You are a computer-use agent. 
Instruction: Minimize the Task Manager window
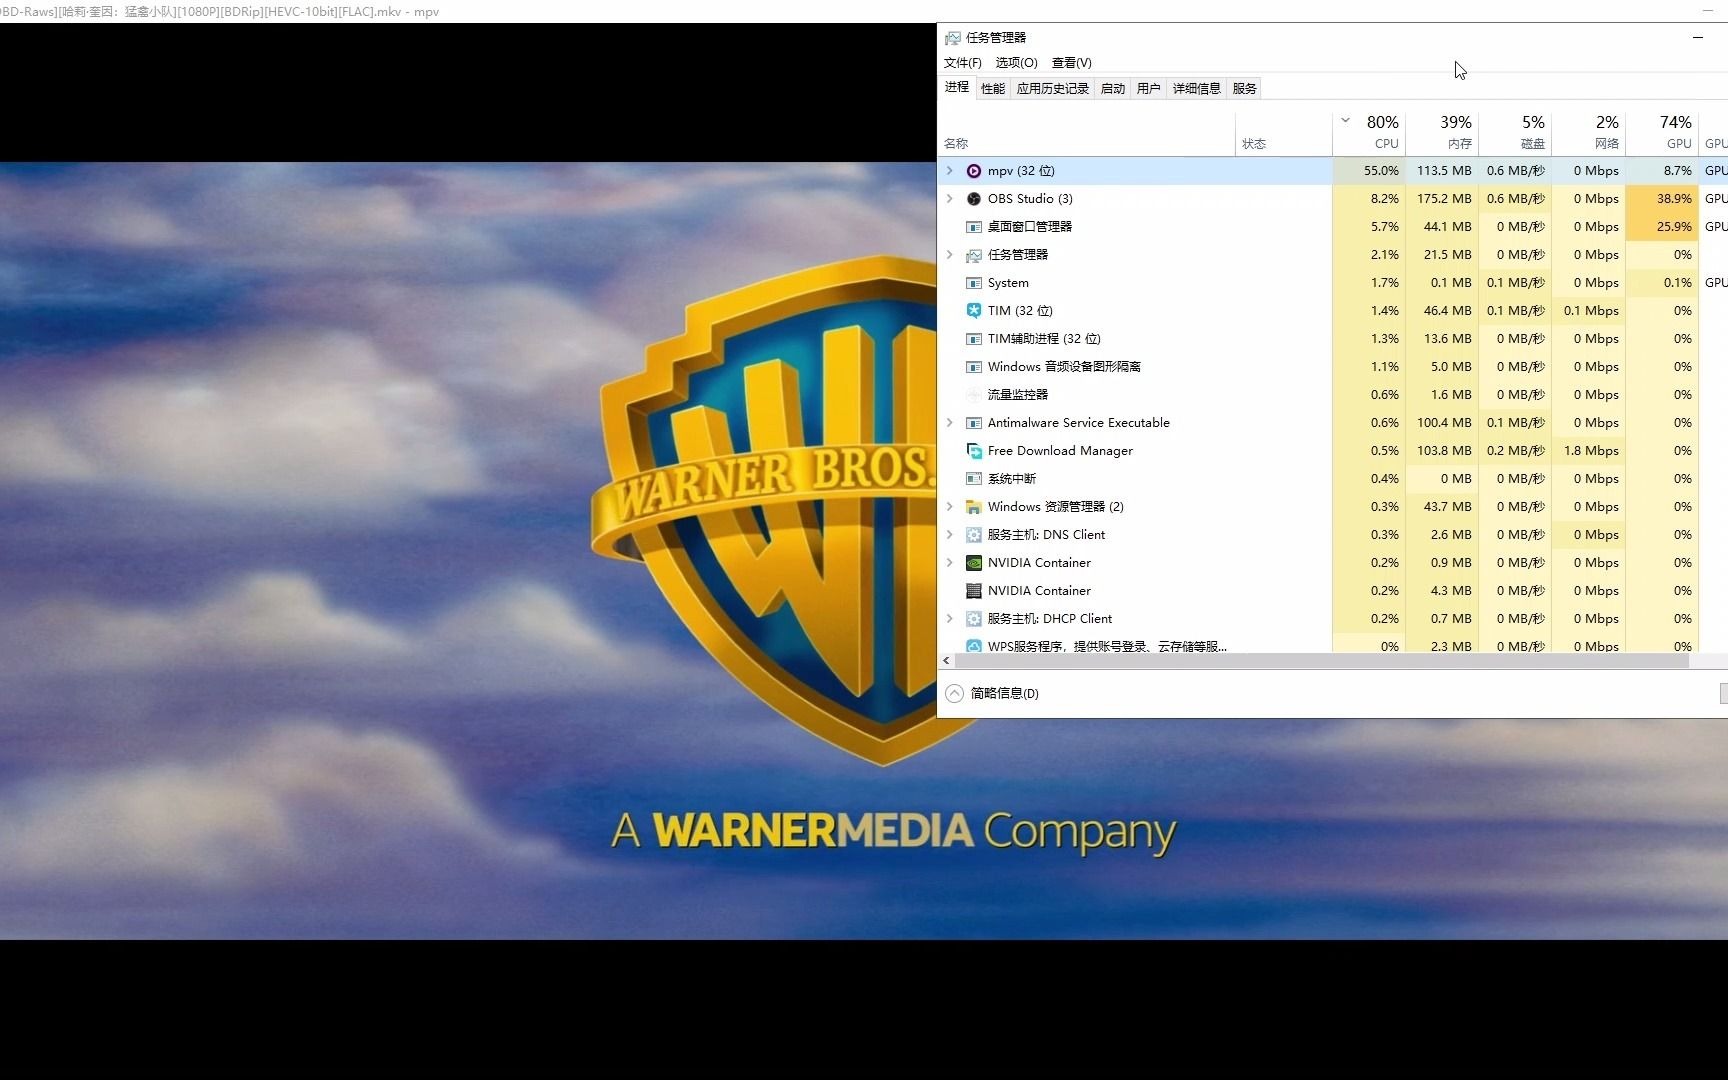(x=1697, y=38)
